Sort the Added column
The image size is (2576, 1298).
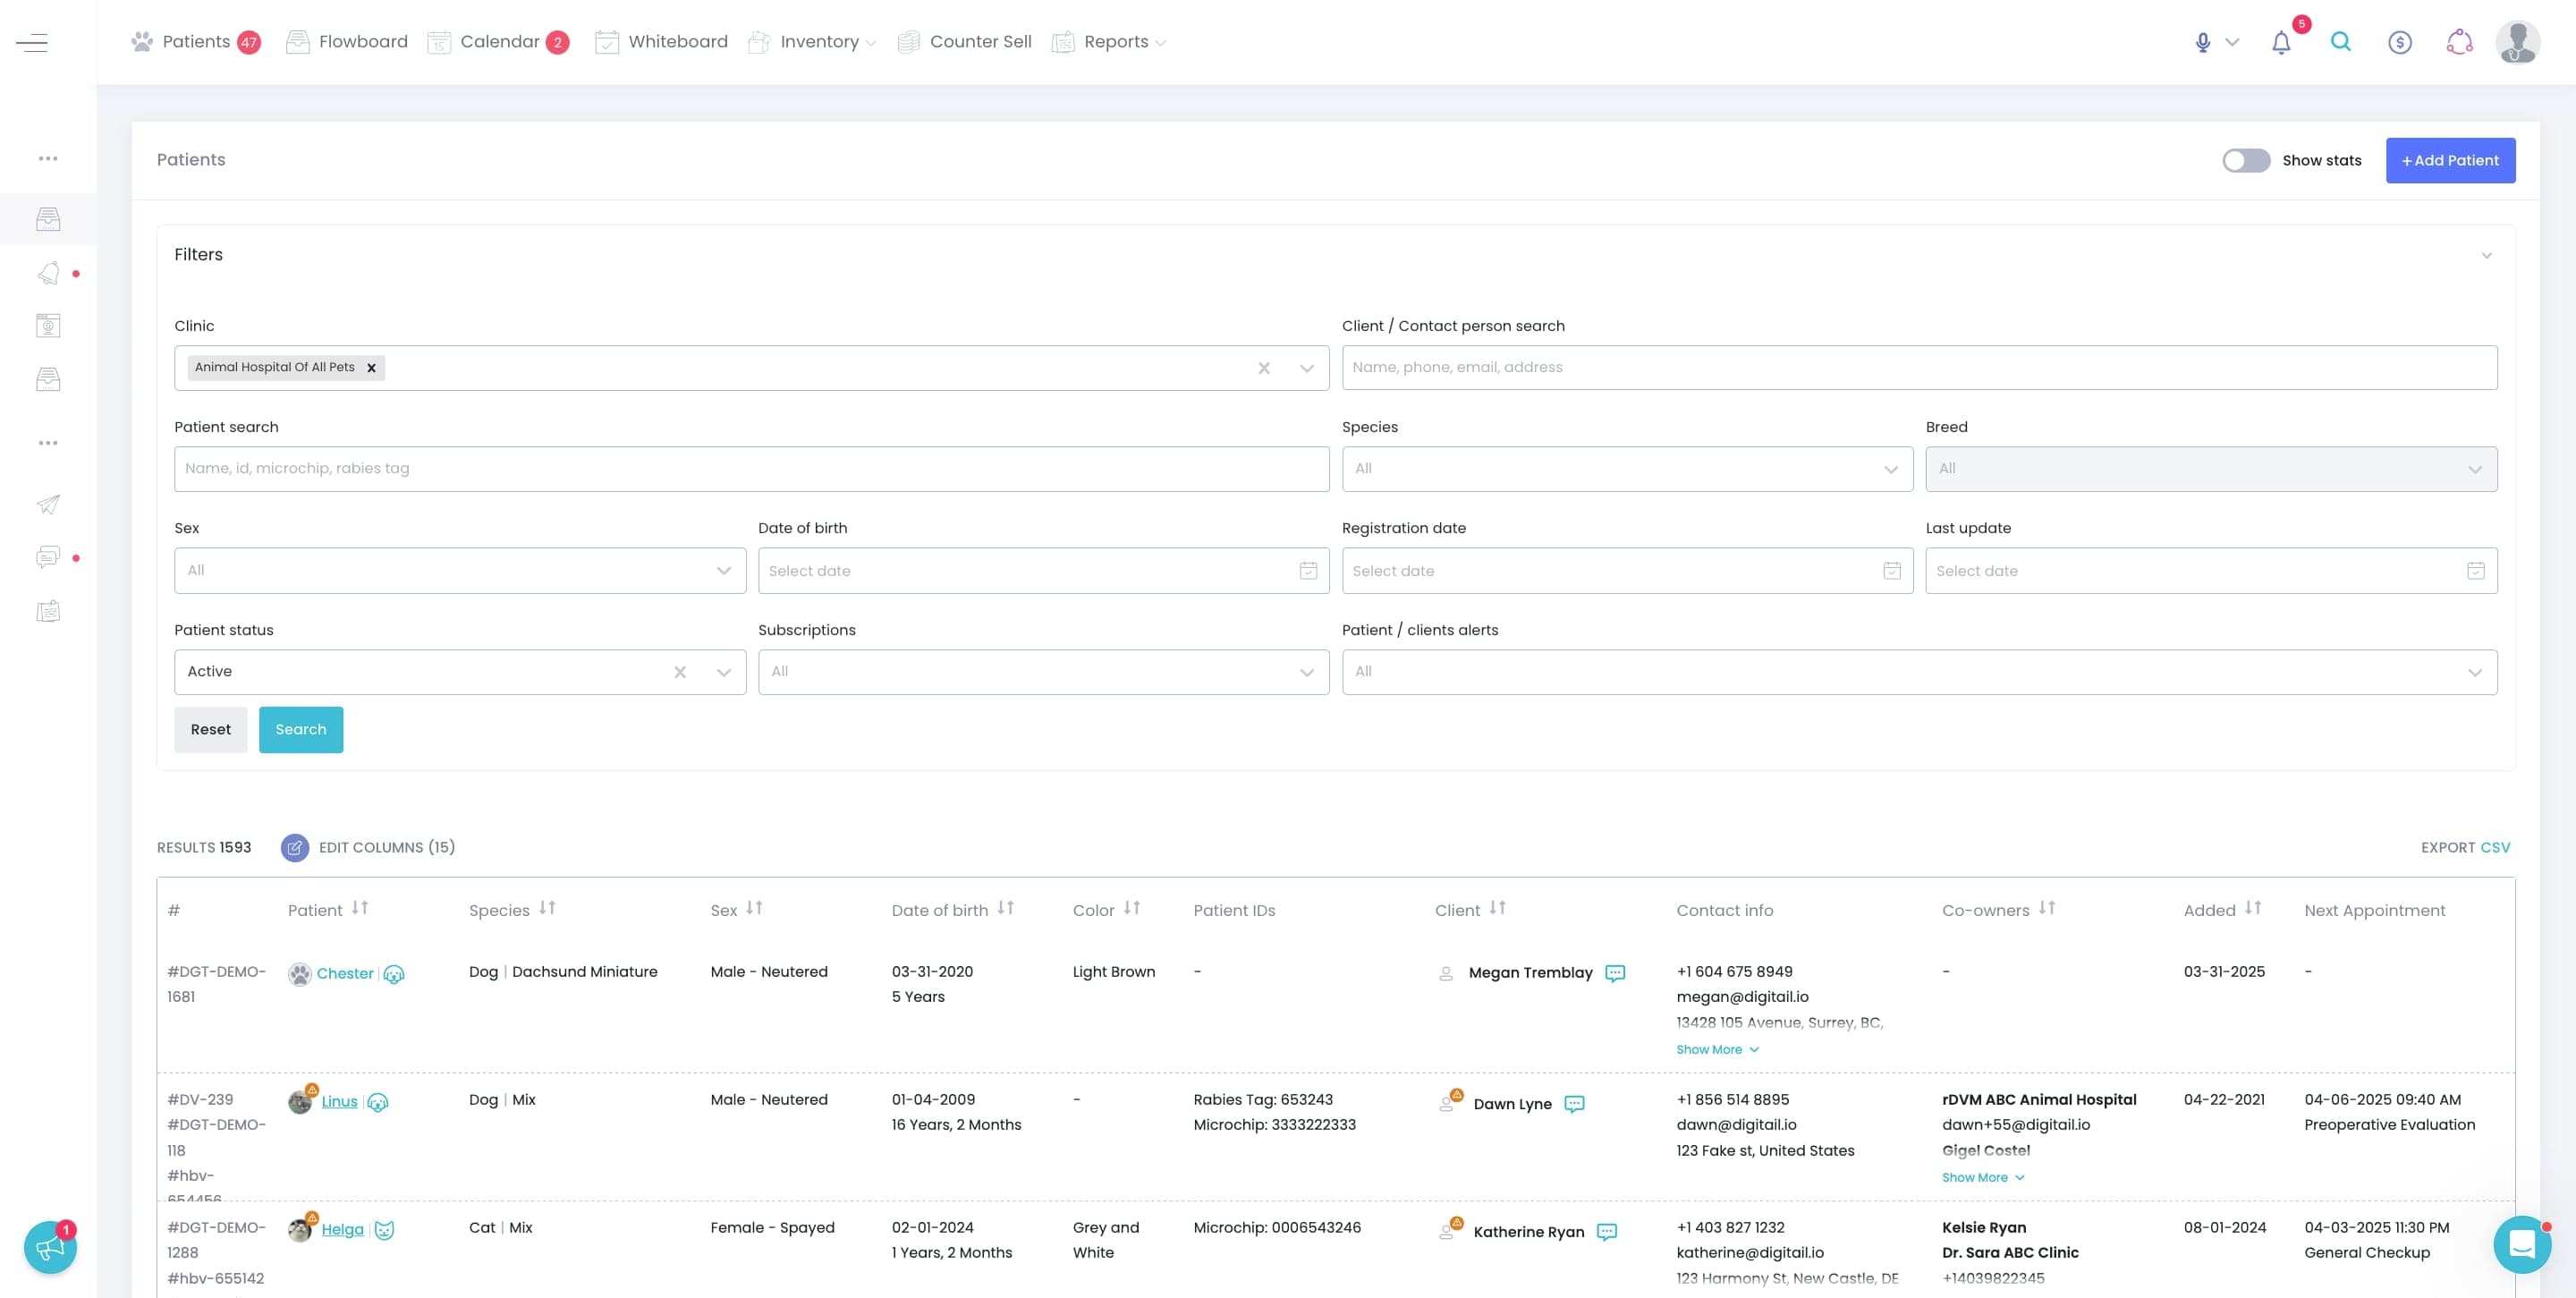(2253, 909)
